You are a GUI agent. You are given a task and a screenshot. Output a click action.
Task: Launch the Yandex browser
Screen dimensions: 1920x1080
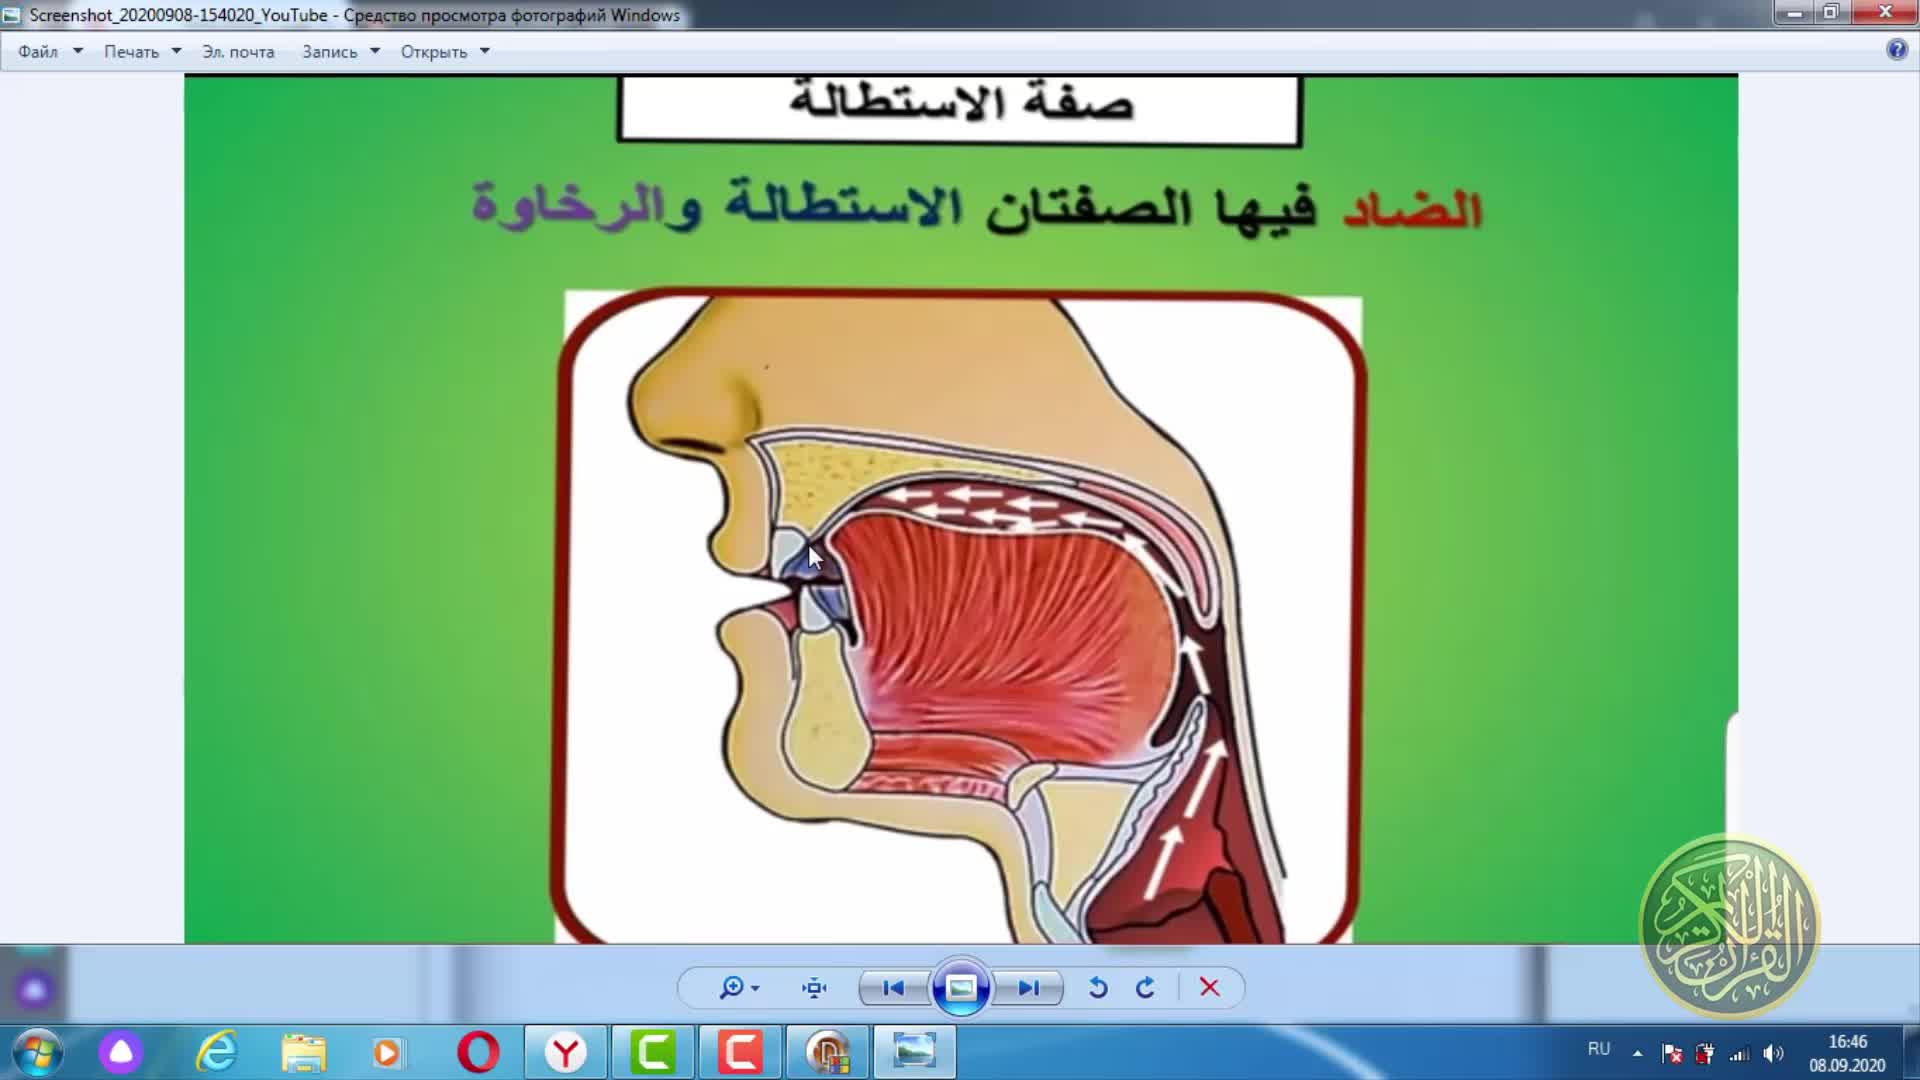tap(566, 1053)
